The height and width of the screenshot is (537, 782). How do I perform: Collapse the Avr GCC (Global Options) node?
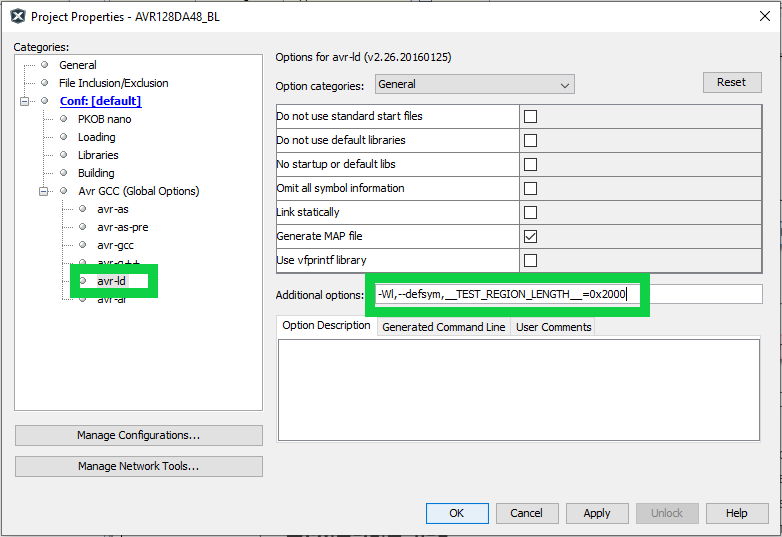[43, 191]
